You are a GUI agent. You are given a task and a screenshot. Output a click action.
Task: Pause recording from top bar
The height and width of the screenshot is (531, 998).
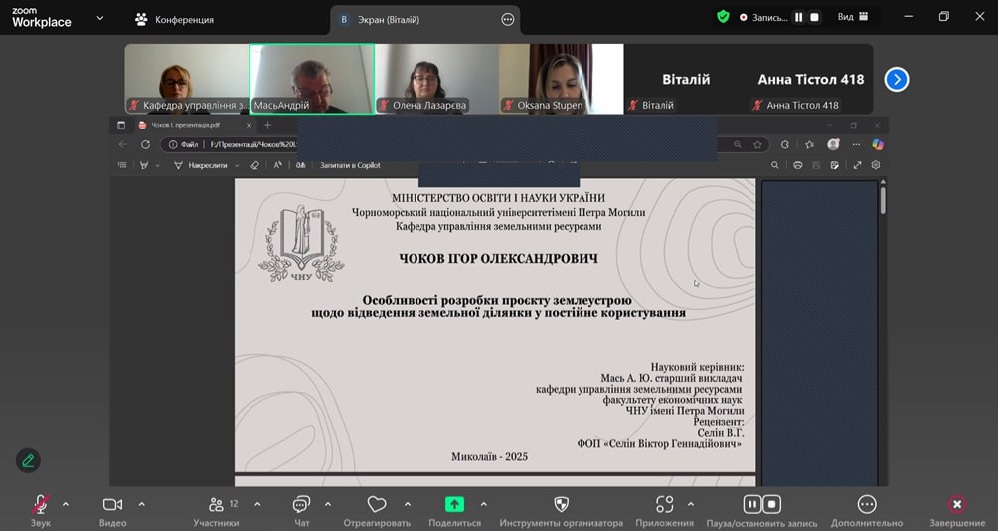tap(798, 17)
